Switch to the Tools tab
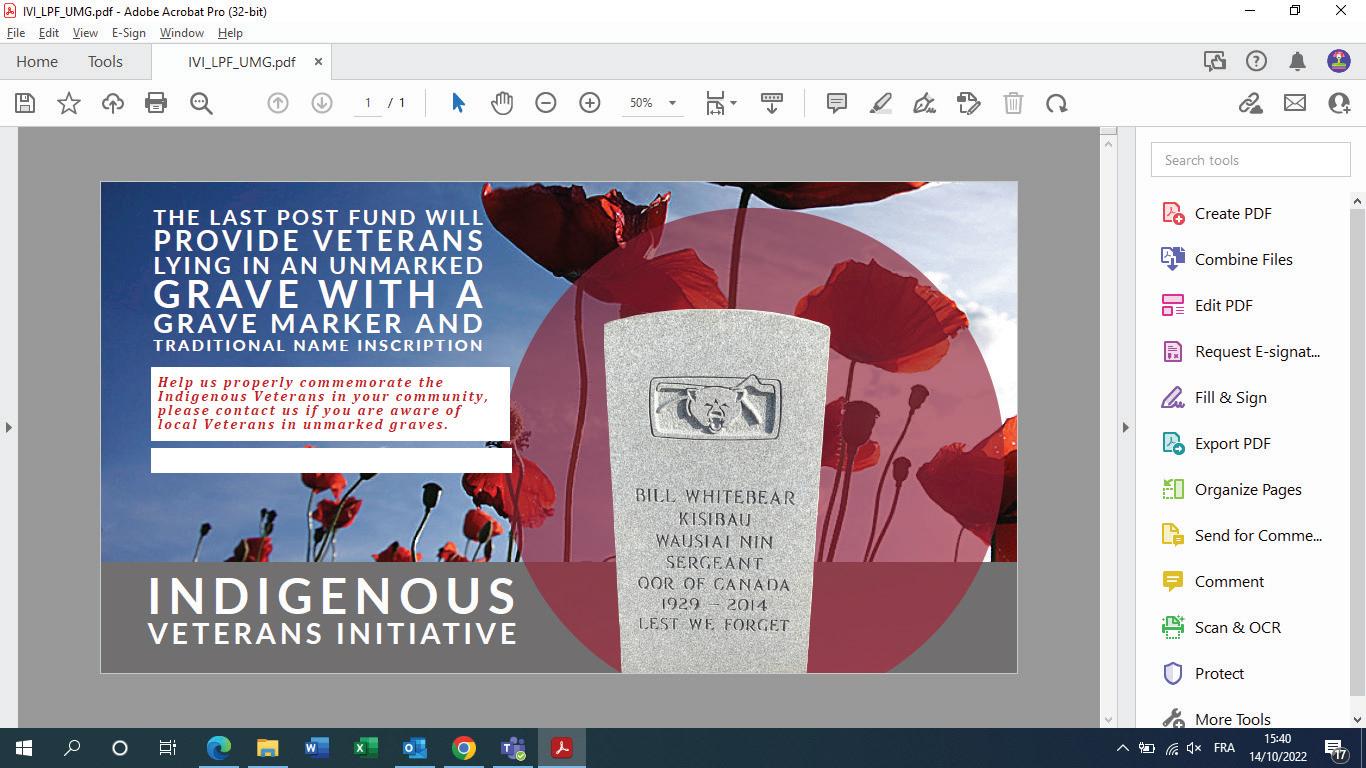1366x768 pixels. (105, 61)
